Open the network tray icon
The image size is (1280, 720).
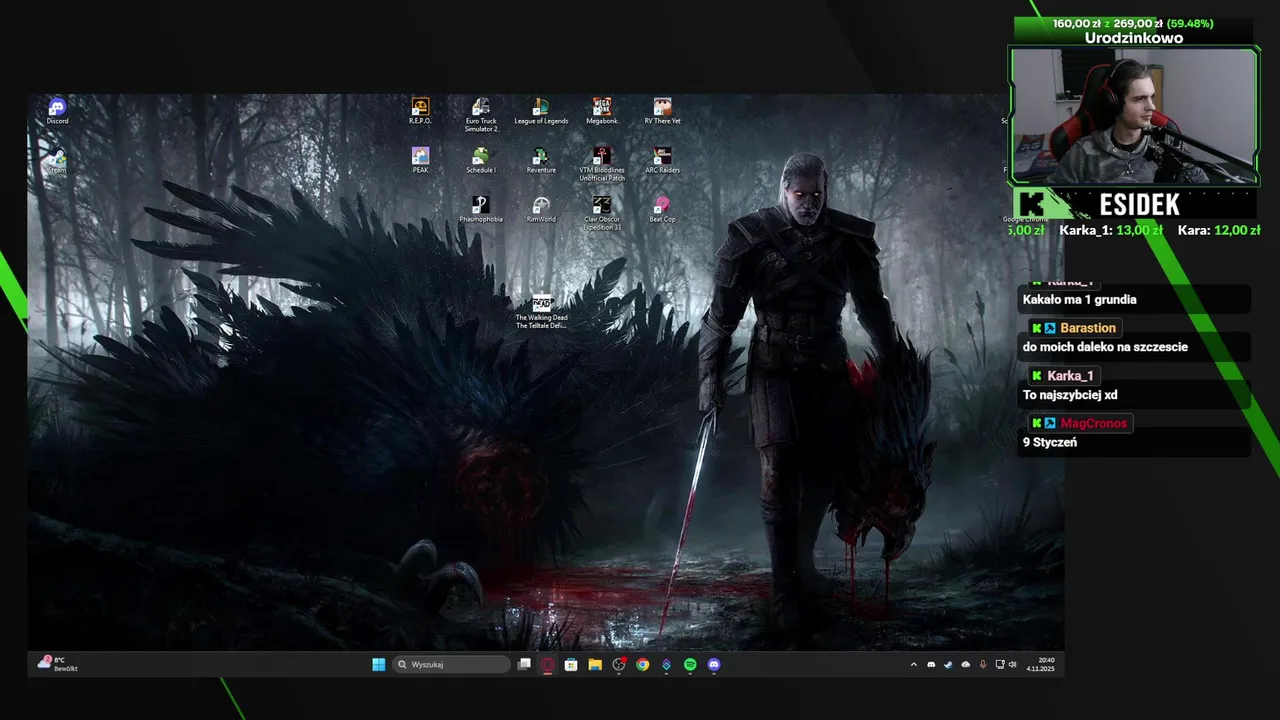pyautogui.click(x=1000, y=664)
